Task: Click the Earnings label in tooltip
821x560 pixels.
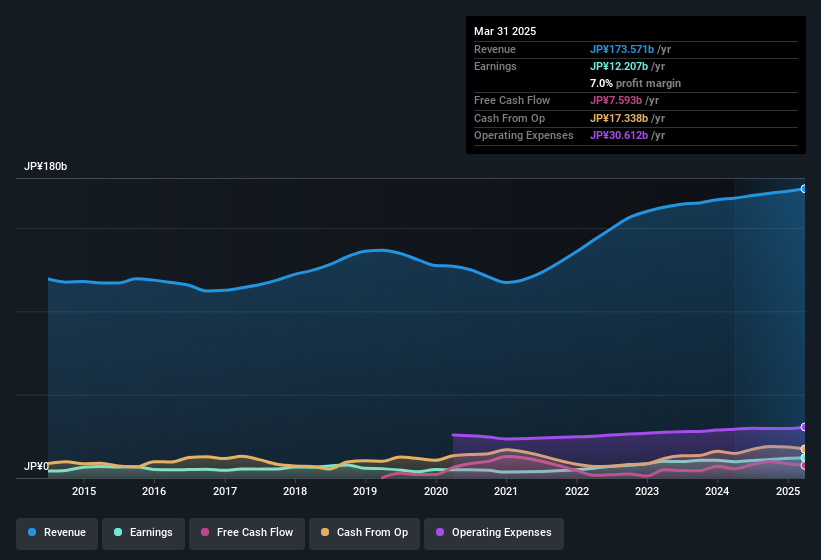Action: click(x=495, y=66)
